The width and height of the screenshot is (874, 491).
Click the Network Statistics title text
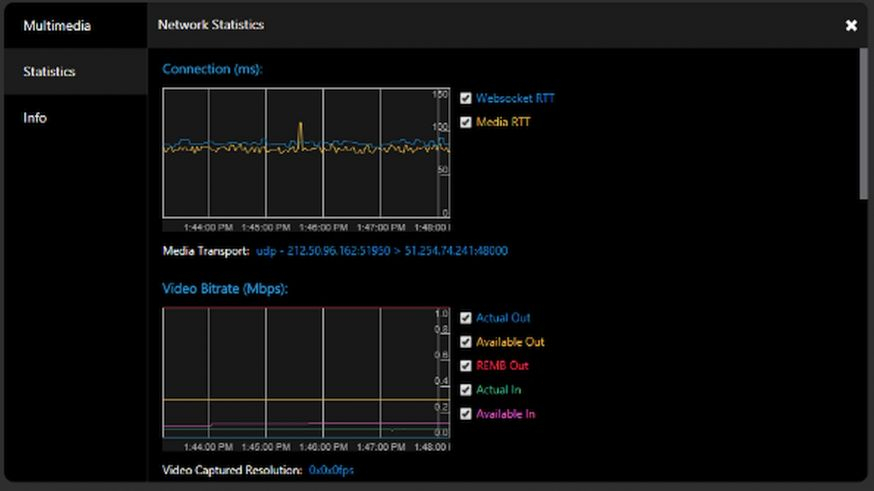tap(211, 24)
